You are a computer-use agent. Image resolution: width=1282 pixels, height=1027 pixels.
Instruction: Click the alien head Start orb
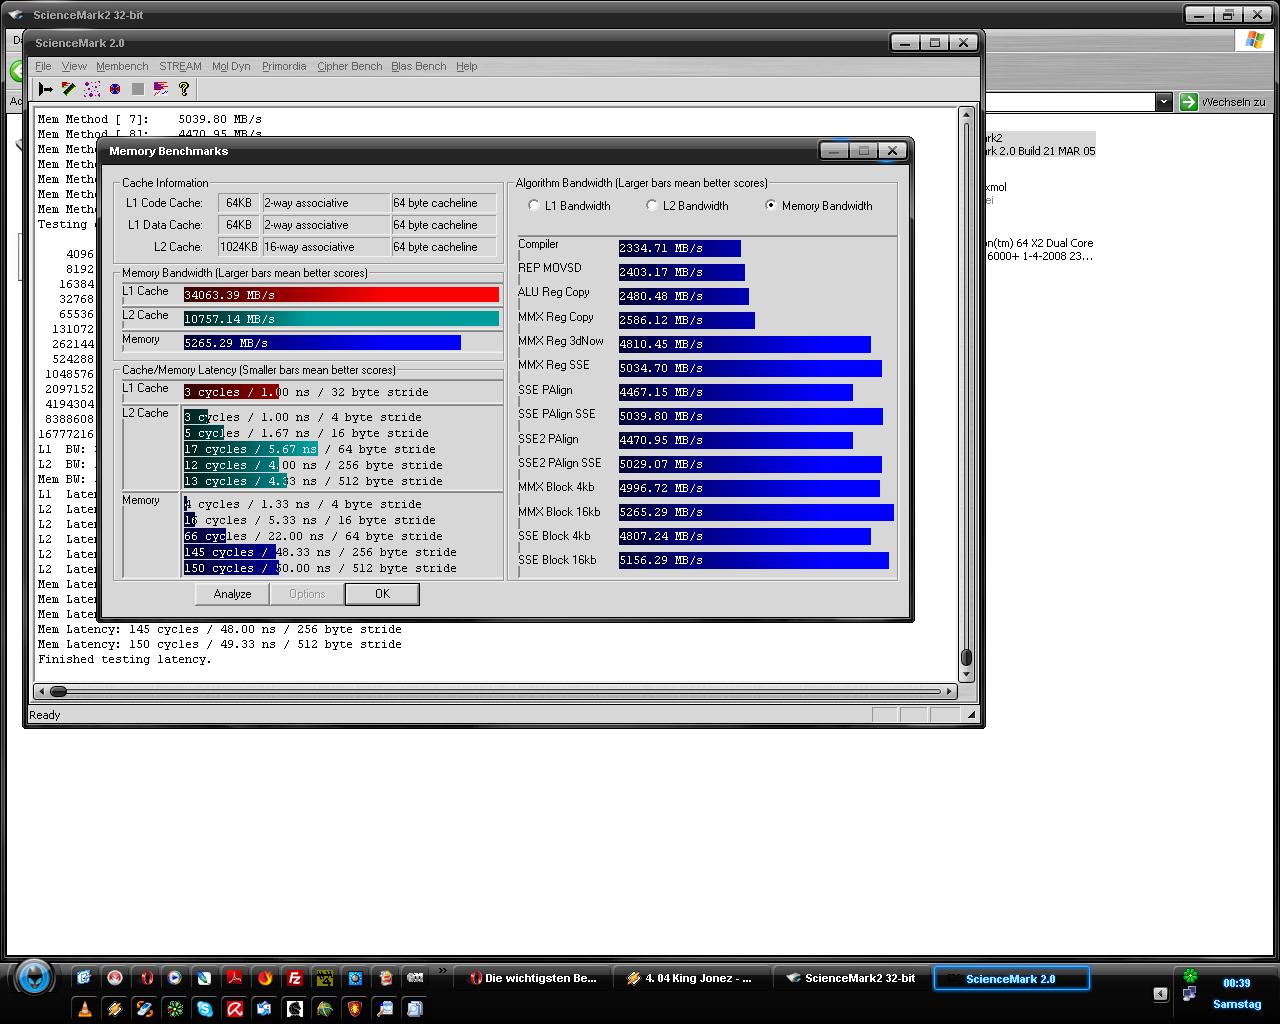coord(33,978)
